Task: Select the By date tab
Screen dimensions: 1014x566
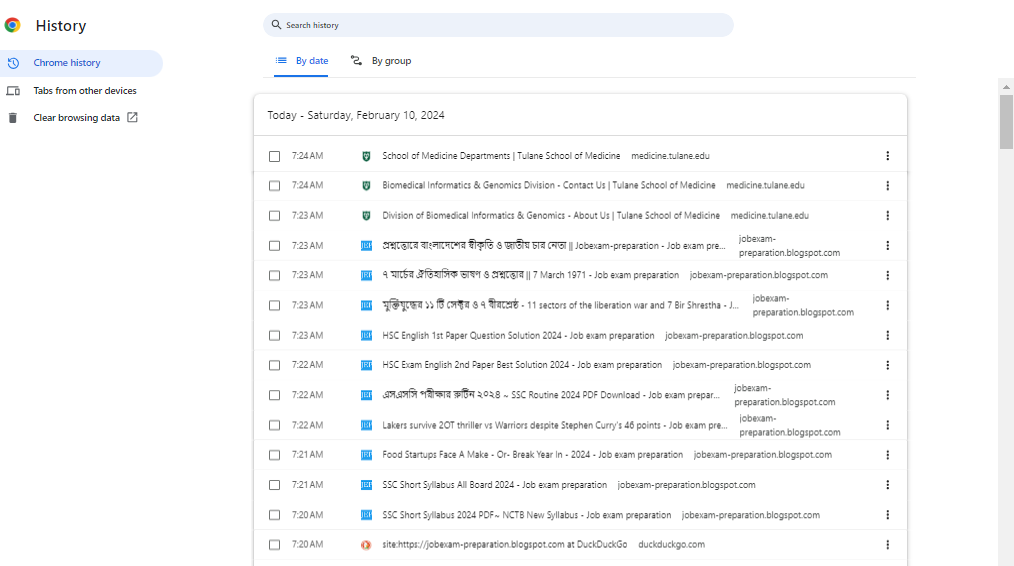Action: (301, 61)
